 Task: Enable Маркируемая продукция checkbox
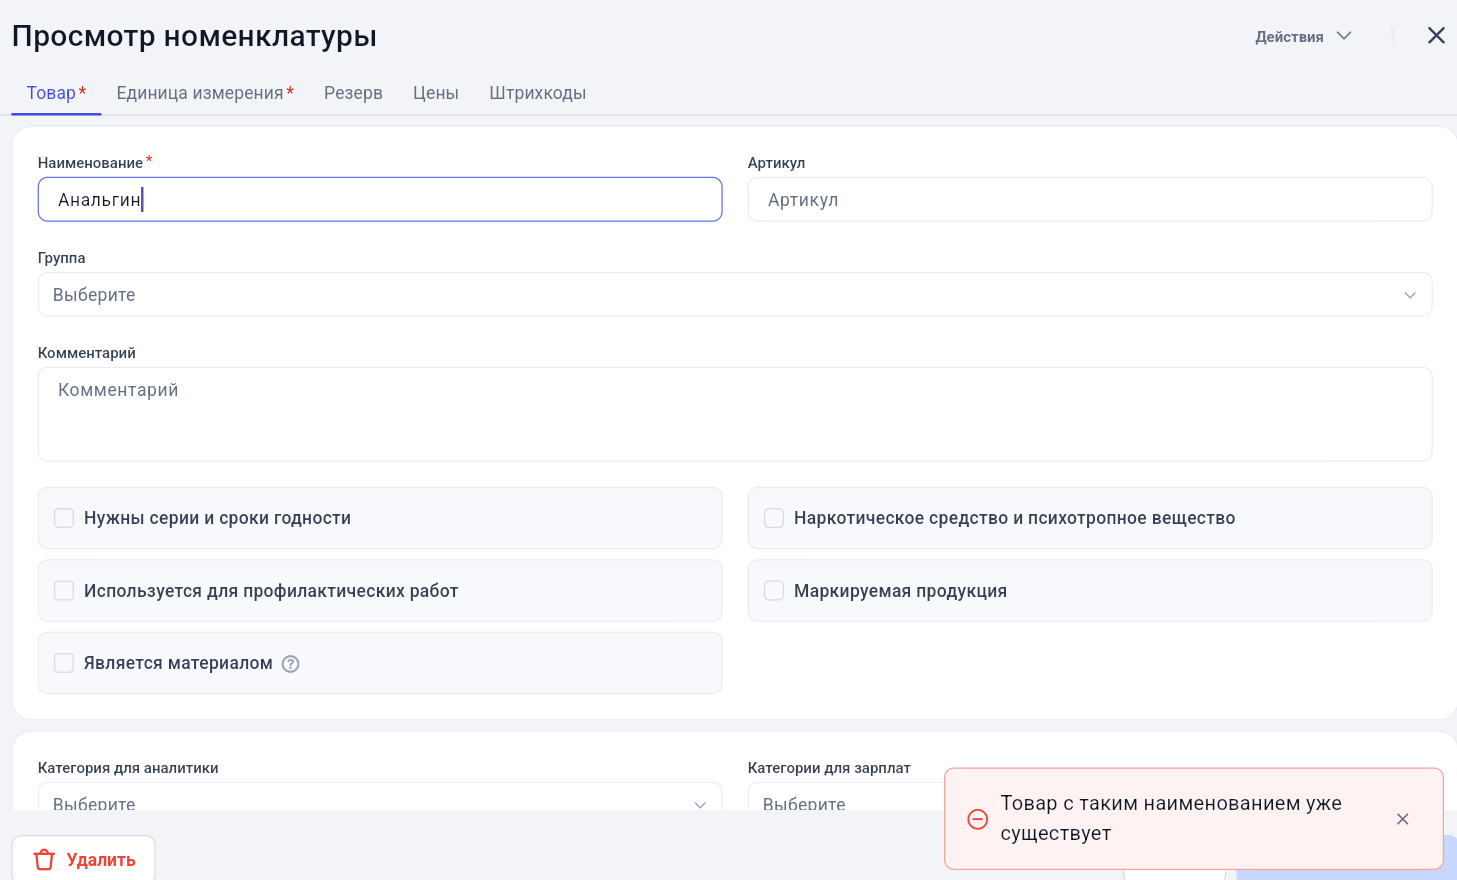(x=774, y=591)
